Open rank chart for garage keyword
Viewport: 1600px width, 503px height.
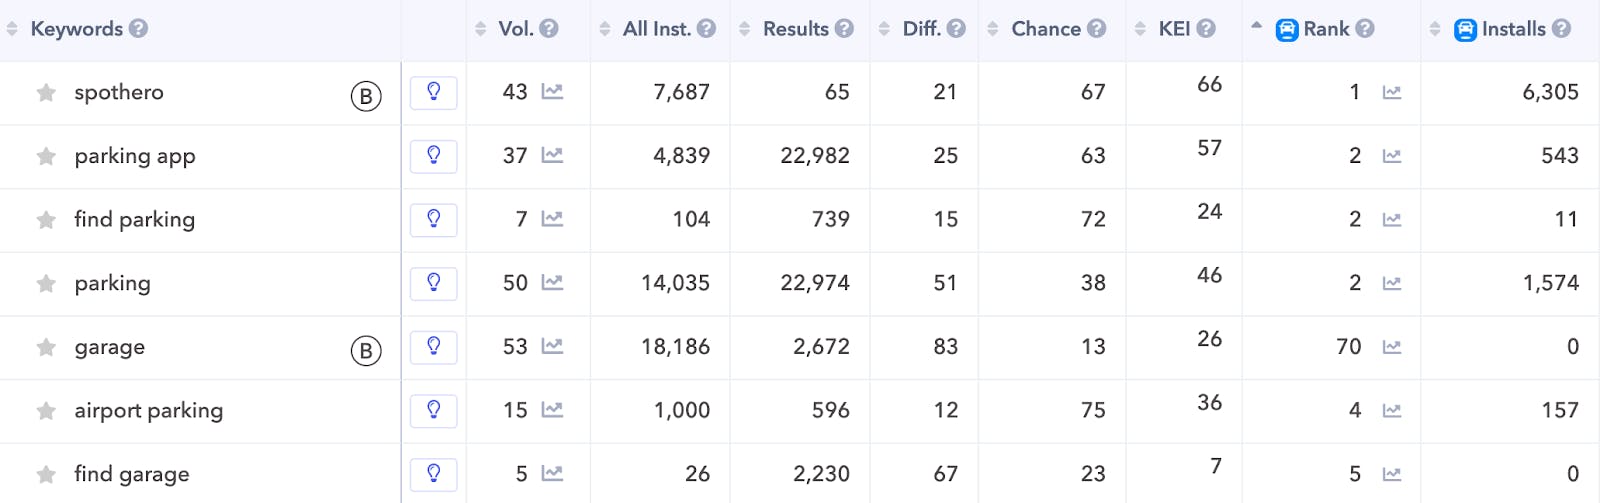pyautogui.click(x=1391, y=347)
